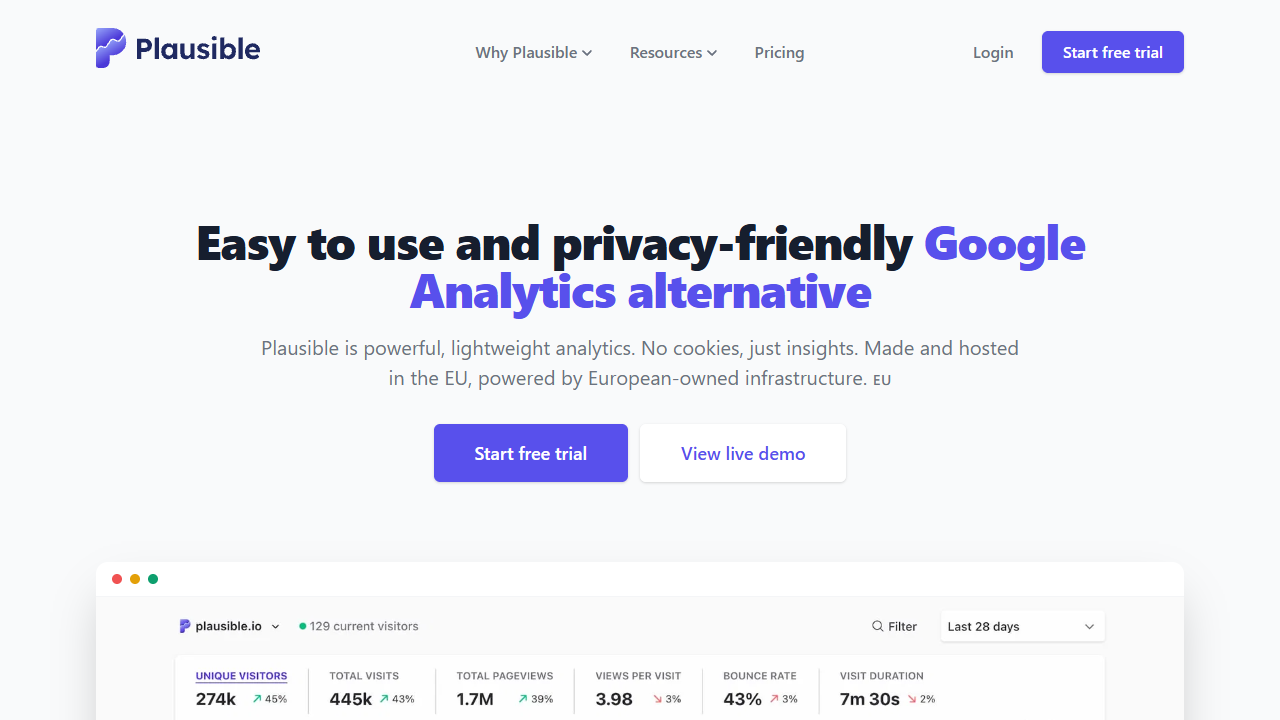
Task: Open the Last 28 days period selector
Action: (x=1022, y=626)
